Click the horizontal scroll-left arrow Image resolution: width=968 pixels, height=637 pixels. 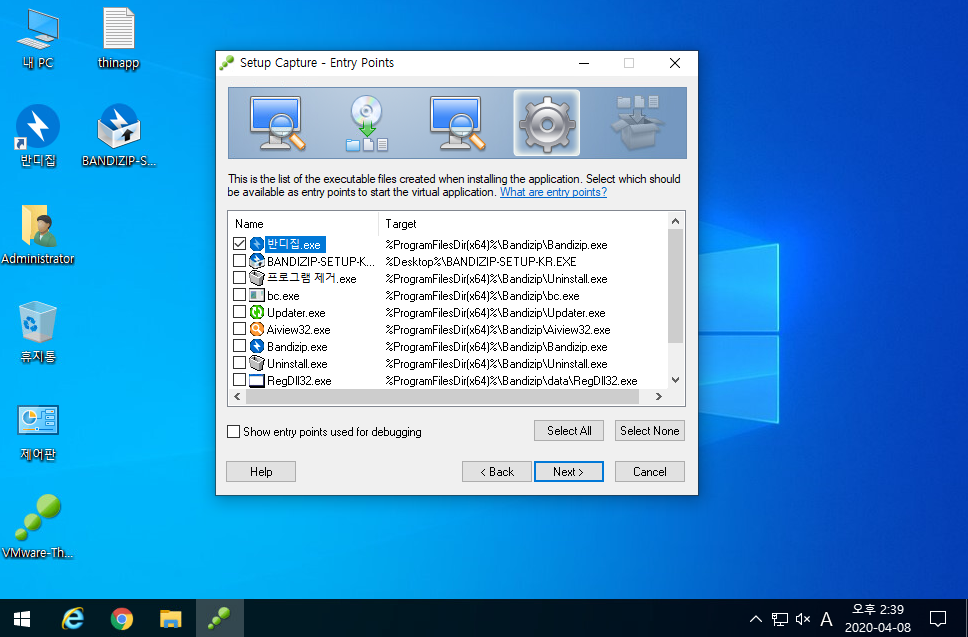237,396
